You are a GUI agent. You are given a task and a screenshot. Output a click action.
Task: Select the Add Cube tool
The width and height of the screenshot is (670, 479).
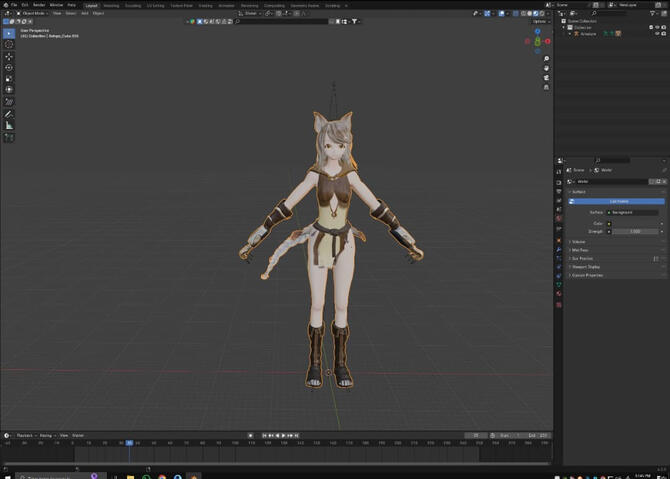tap(9, 138)
